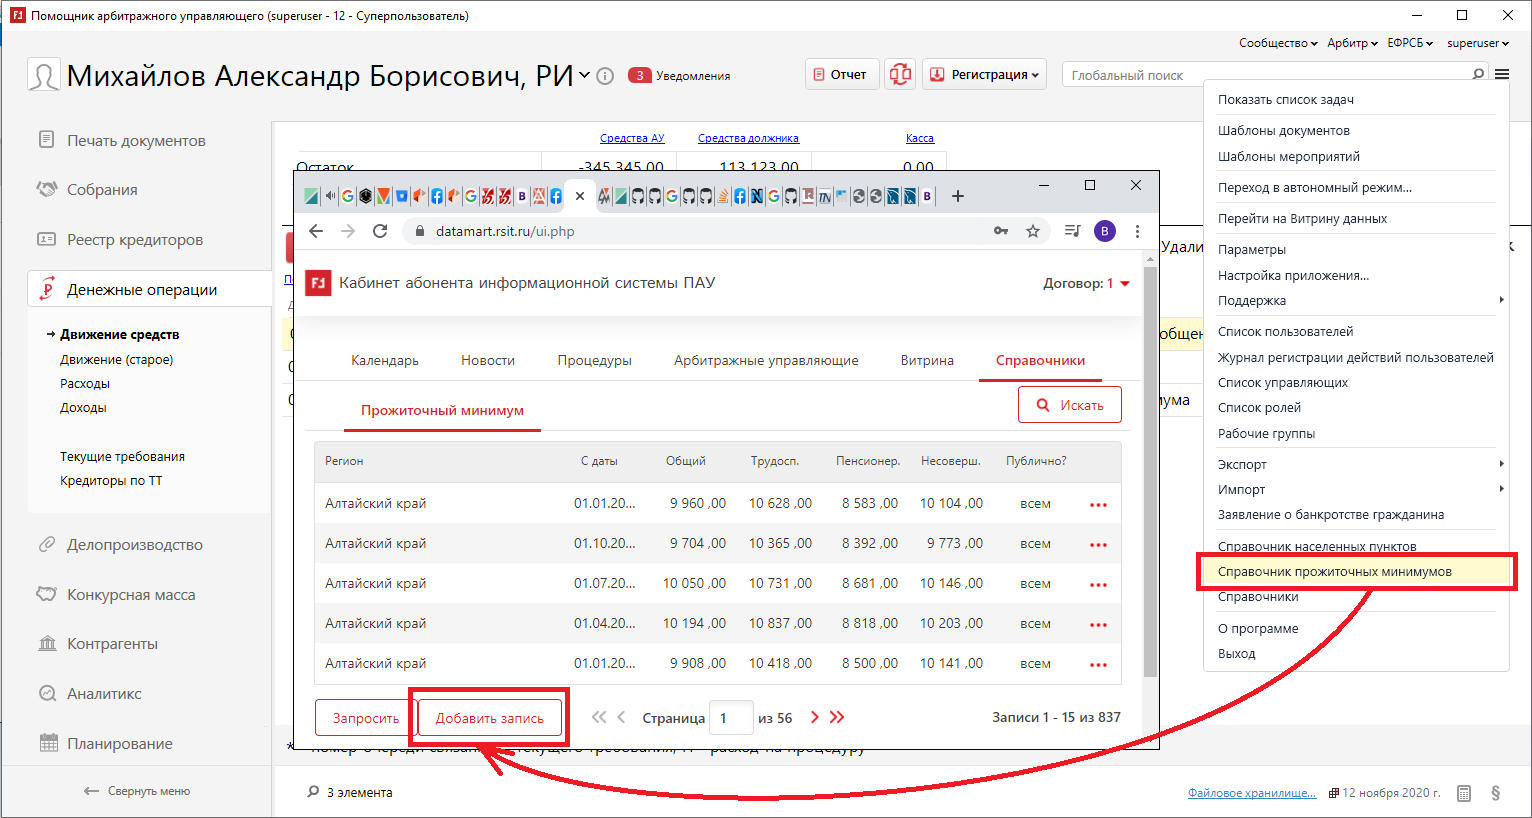
Task: Open the browser's three-dot menu
Action: [x=1137, y=231]
